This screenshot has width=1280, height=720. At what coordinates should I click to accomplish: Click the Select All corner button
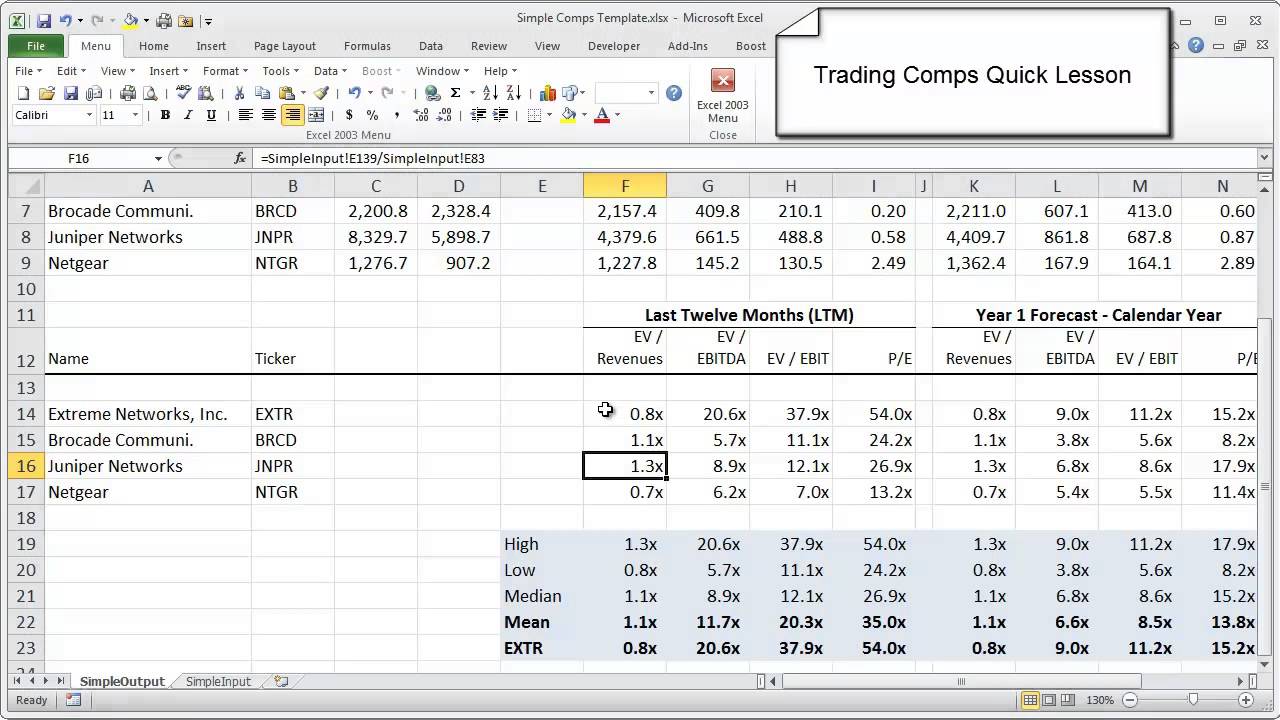click(26, 185)
